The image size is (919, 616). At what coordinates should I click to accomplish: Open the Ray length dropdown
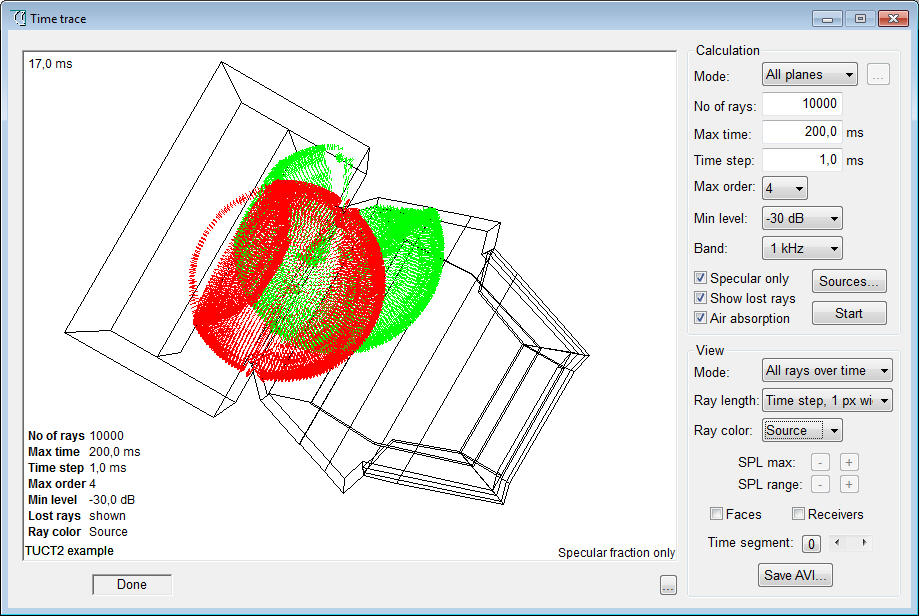(827, 400)
